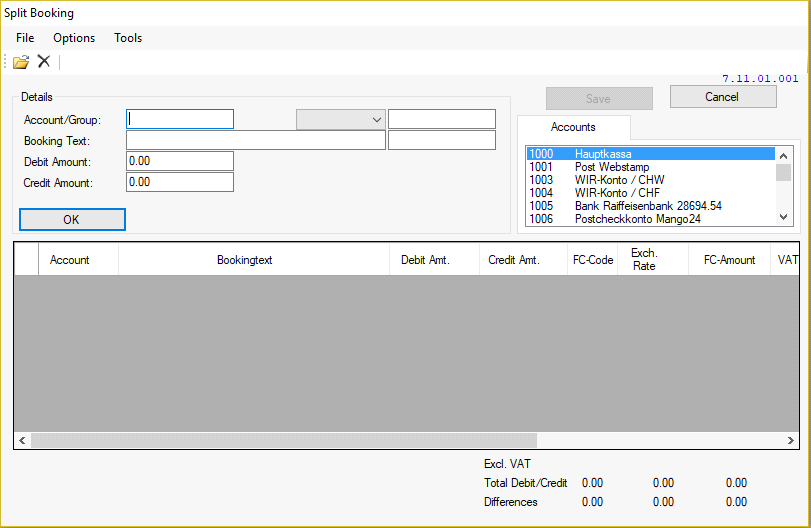Select account 1005 Bank Raiffeisenbank 28694.54
This screenshot has width=811, height=528.
point(651,205)
